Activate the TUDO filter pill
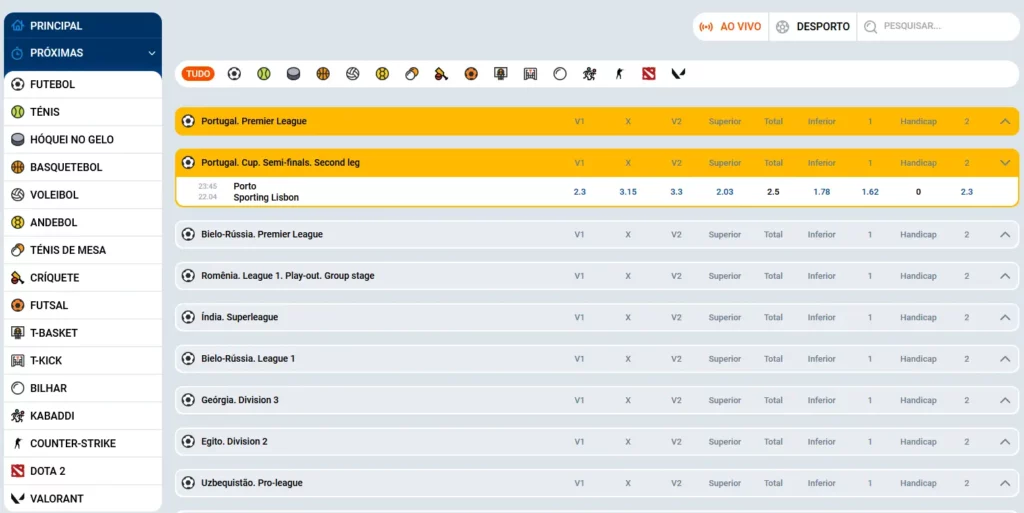 [x=198, y=74]
